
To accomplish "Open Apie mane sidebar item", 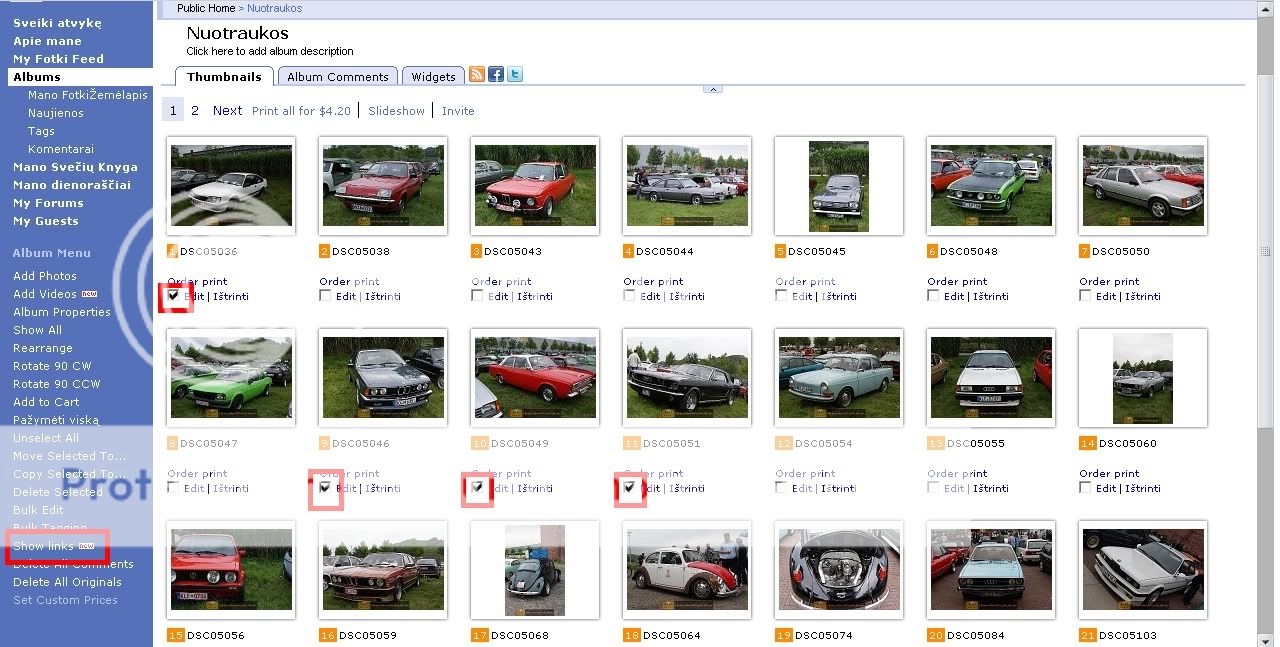I will click(47, 41).
